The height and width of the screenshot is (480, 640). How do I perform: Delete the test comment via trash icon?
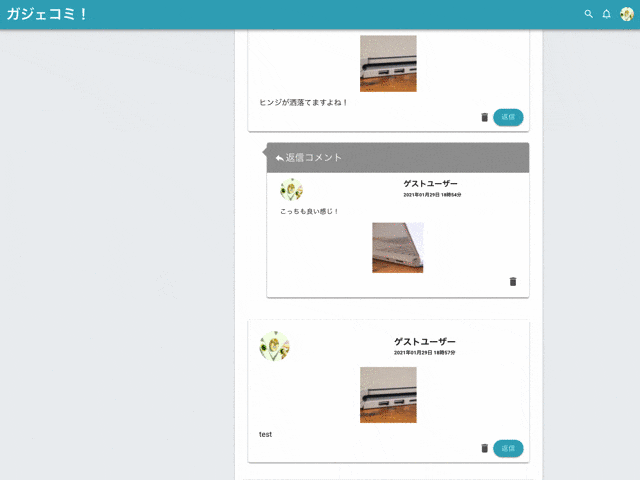pos(484,448)
